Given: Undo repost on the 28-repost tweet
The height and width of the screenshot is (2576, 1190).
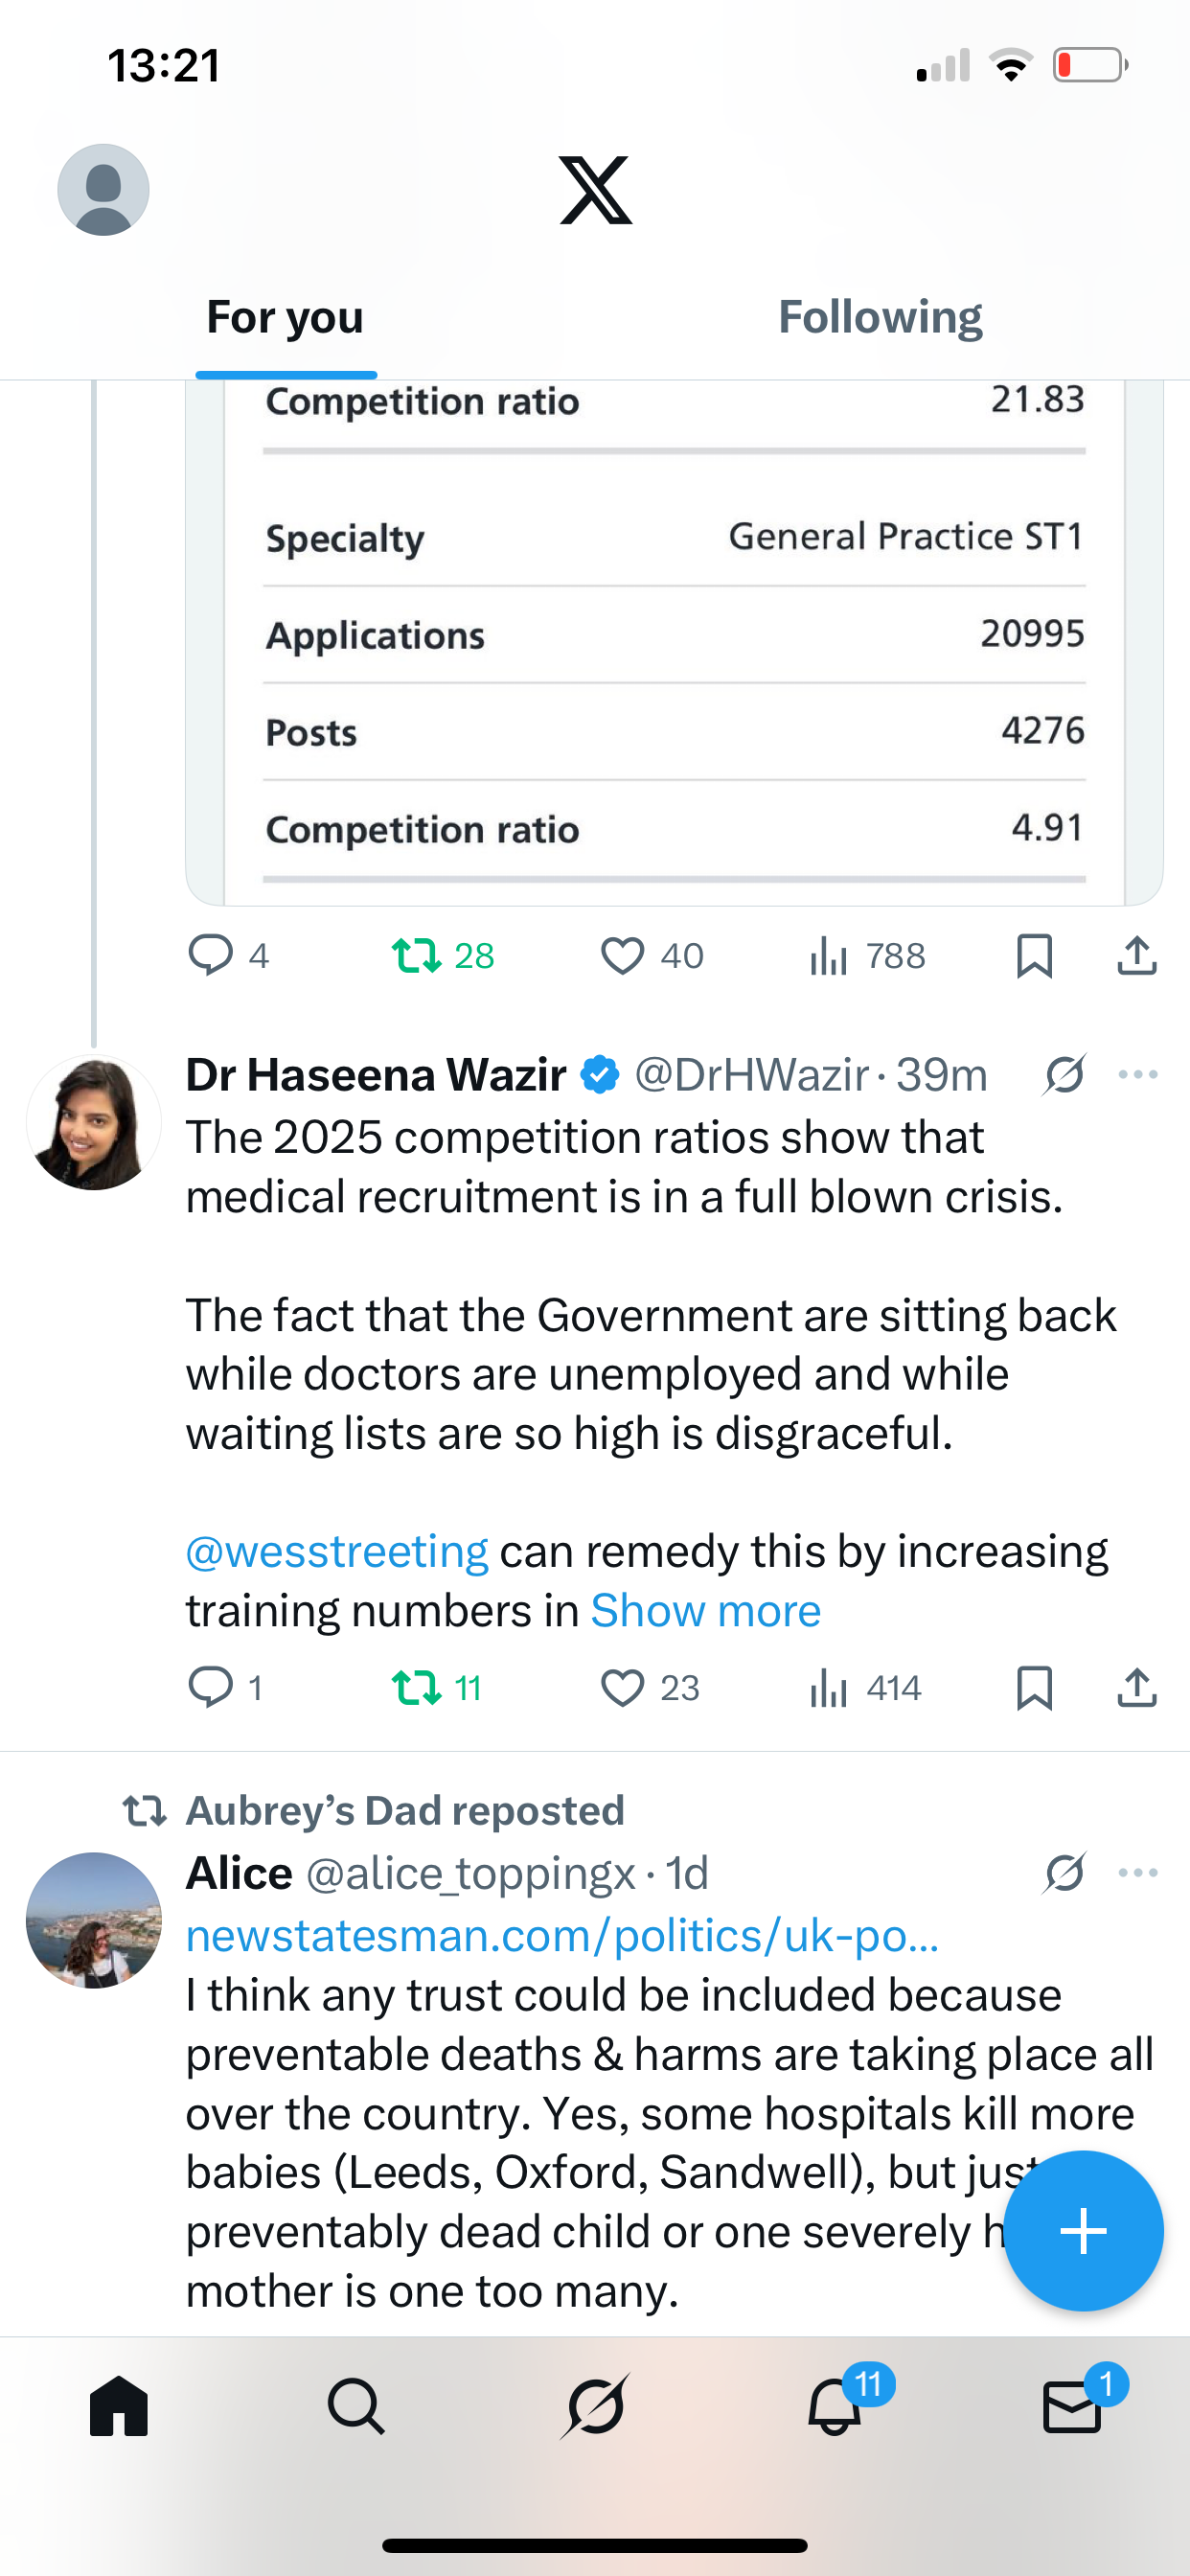Looking at the screenshot, I should pyautogui.click(x=416, y=956).
